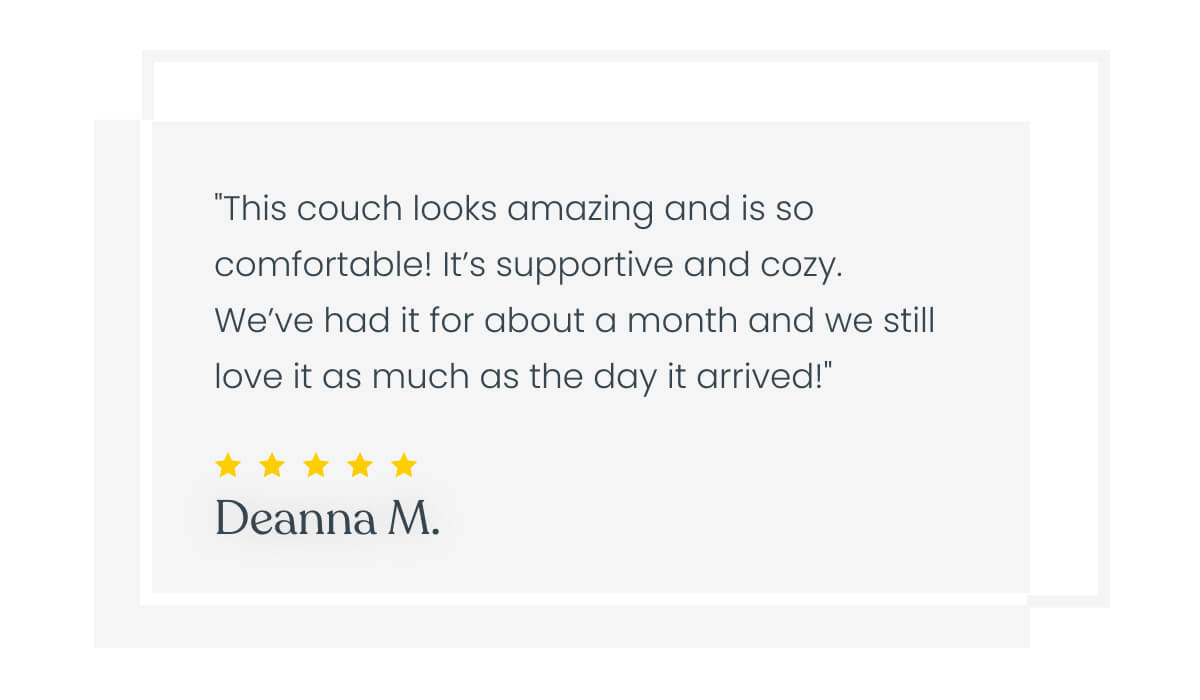
Task: Click the fourth gold rating star
Action: pyautogui.click(x=360, y=465)
